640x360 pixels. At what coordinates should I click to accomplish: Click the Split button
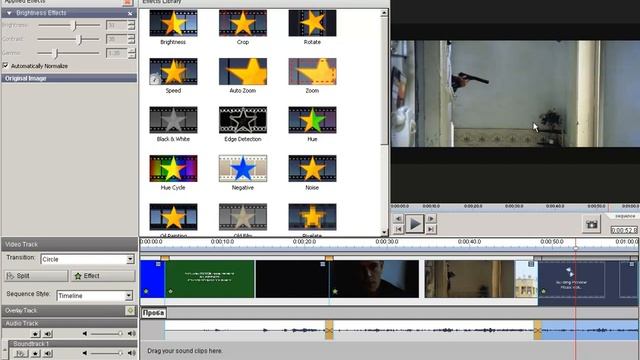coord(36,276)
